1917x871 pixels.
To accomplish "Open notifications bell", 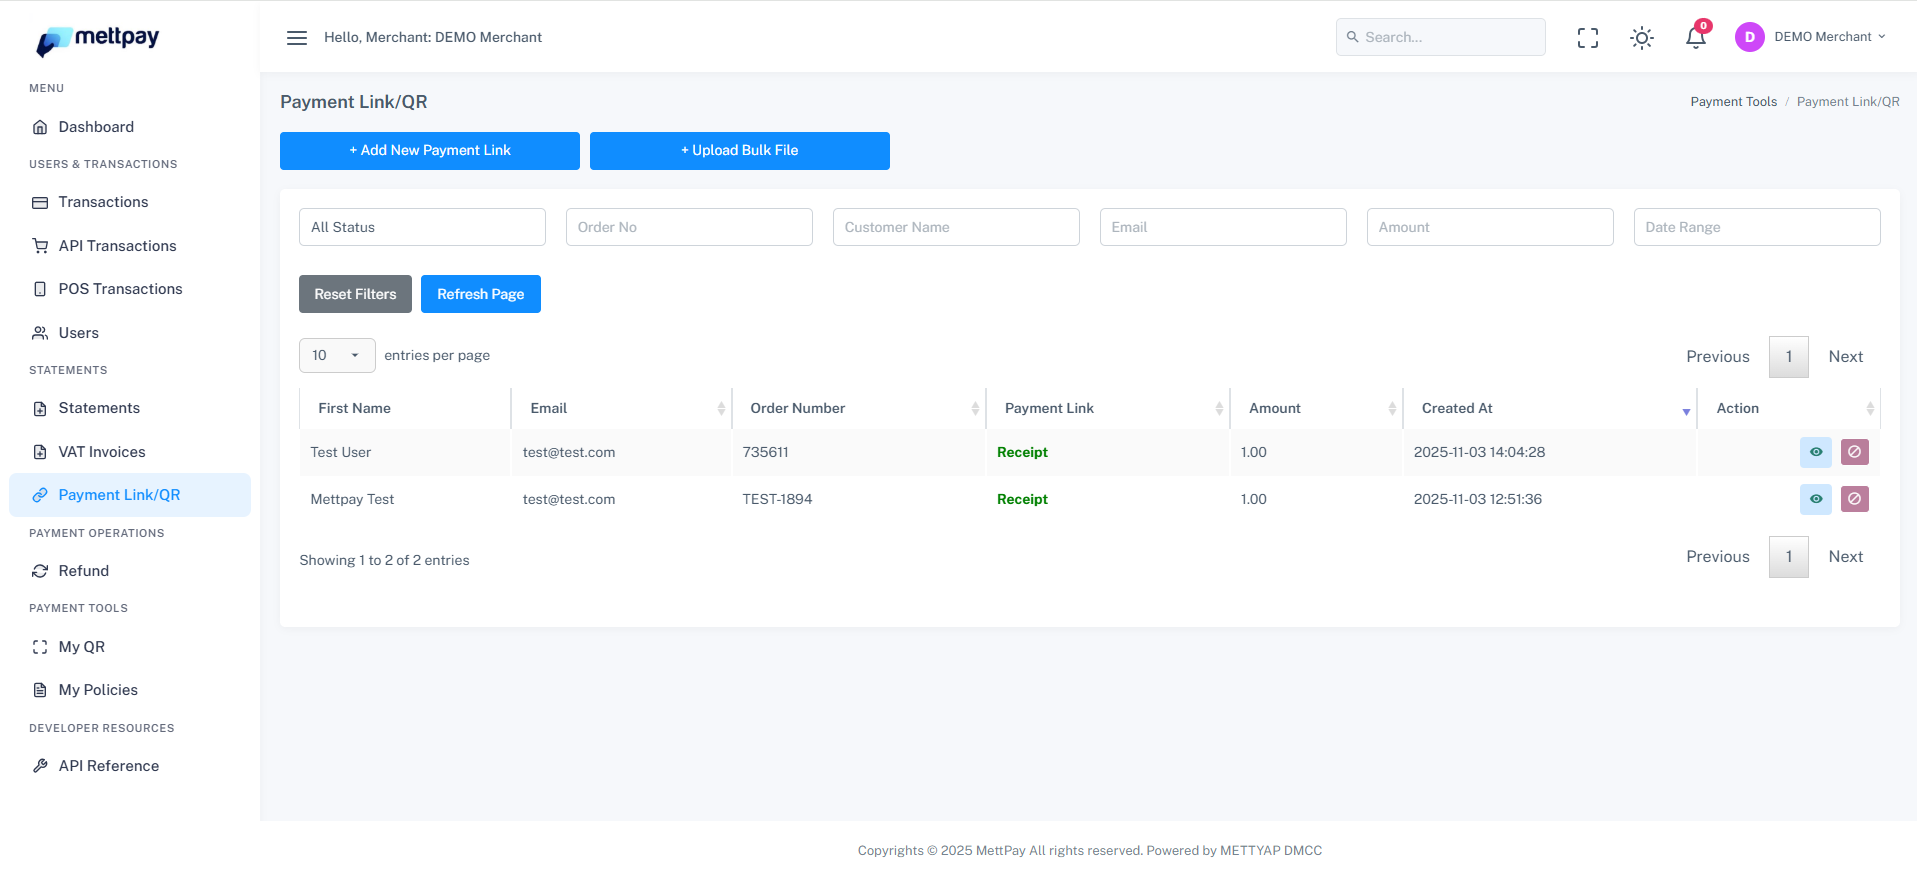I will 1696,37.
